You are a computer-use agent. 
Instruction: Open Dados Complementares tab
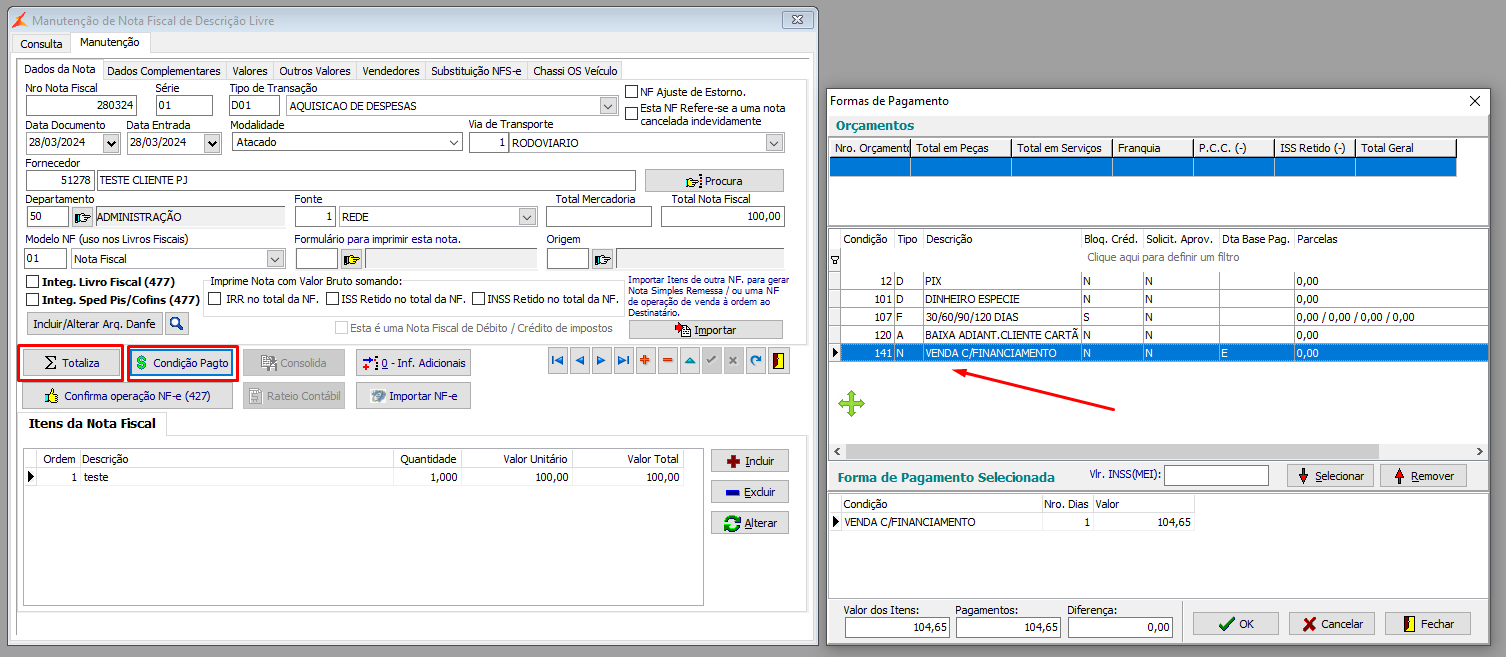pyautogui.click(x=164, y=71)
